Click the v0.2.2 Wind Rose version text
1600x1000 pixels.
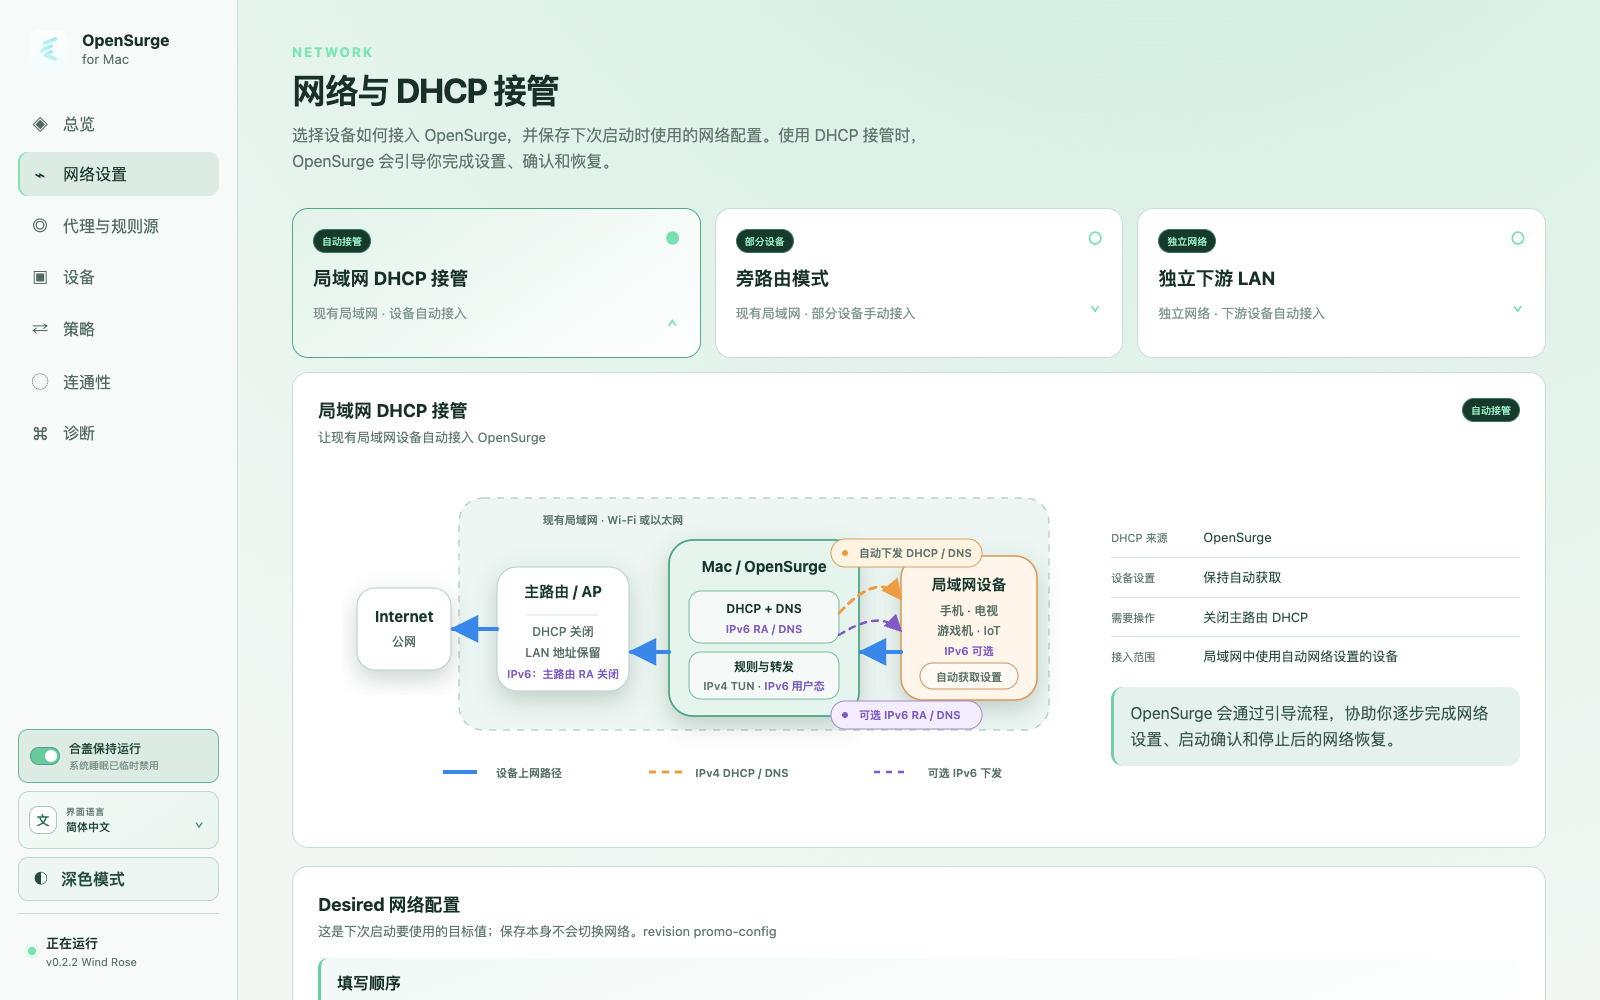coord(91,962)
